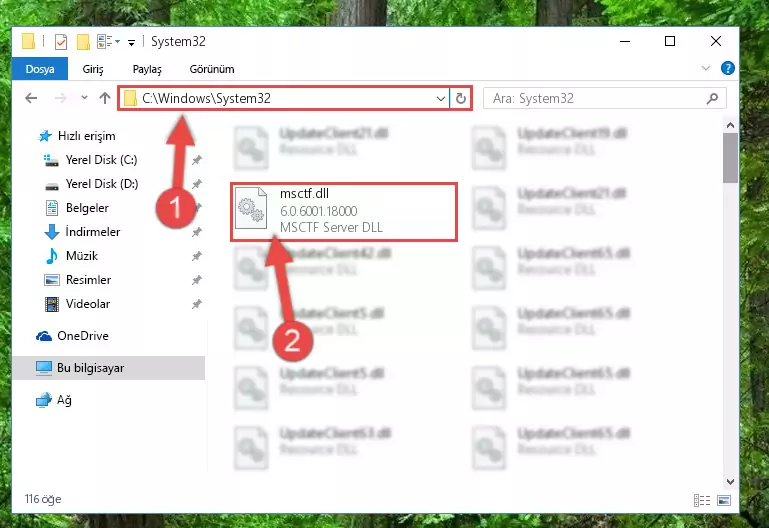
Task: Click the Hızlı erişim star icon
Action: coord(45,136)
